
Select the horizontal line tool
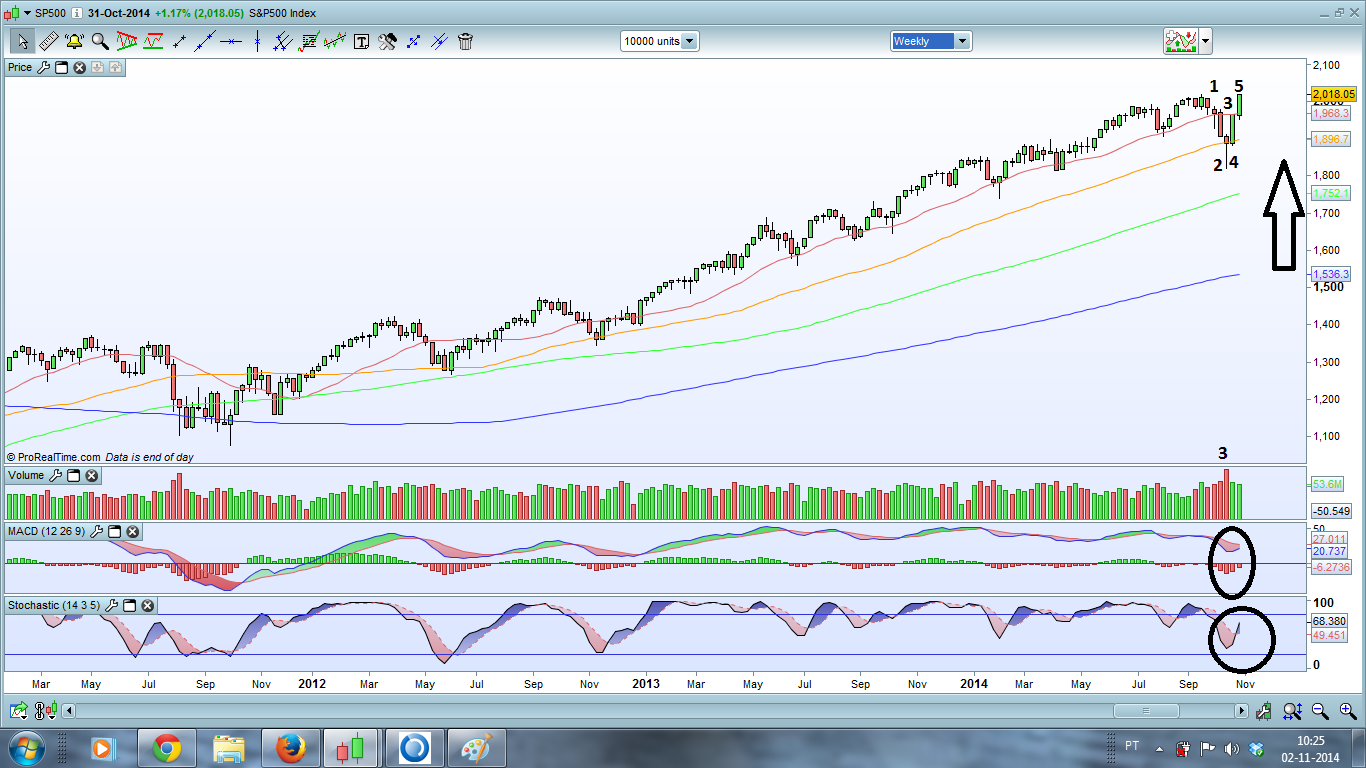[x=231, y=41]
